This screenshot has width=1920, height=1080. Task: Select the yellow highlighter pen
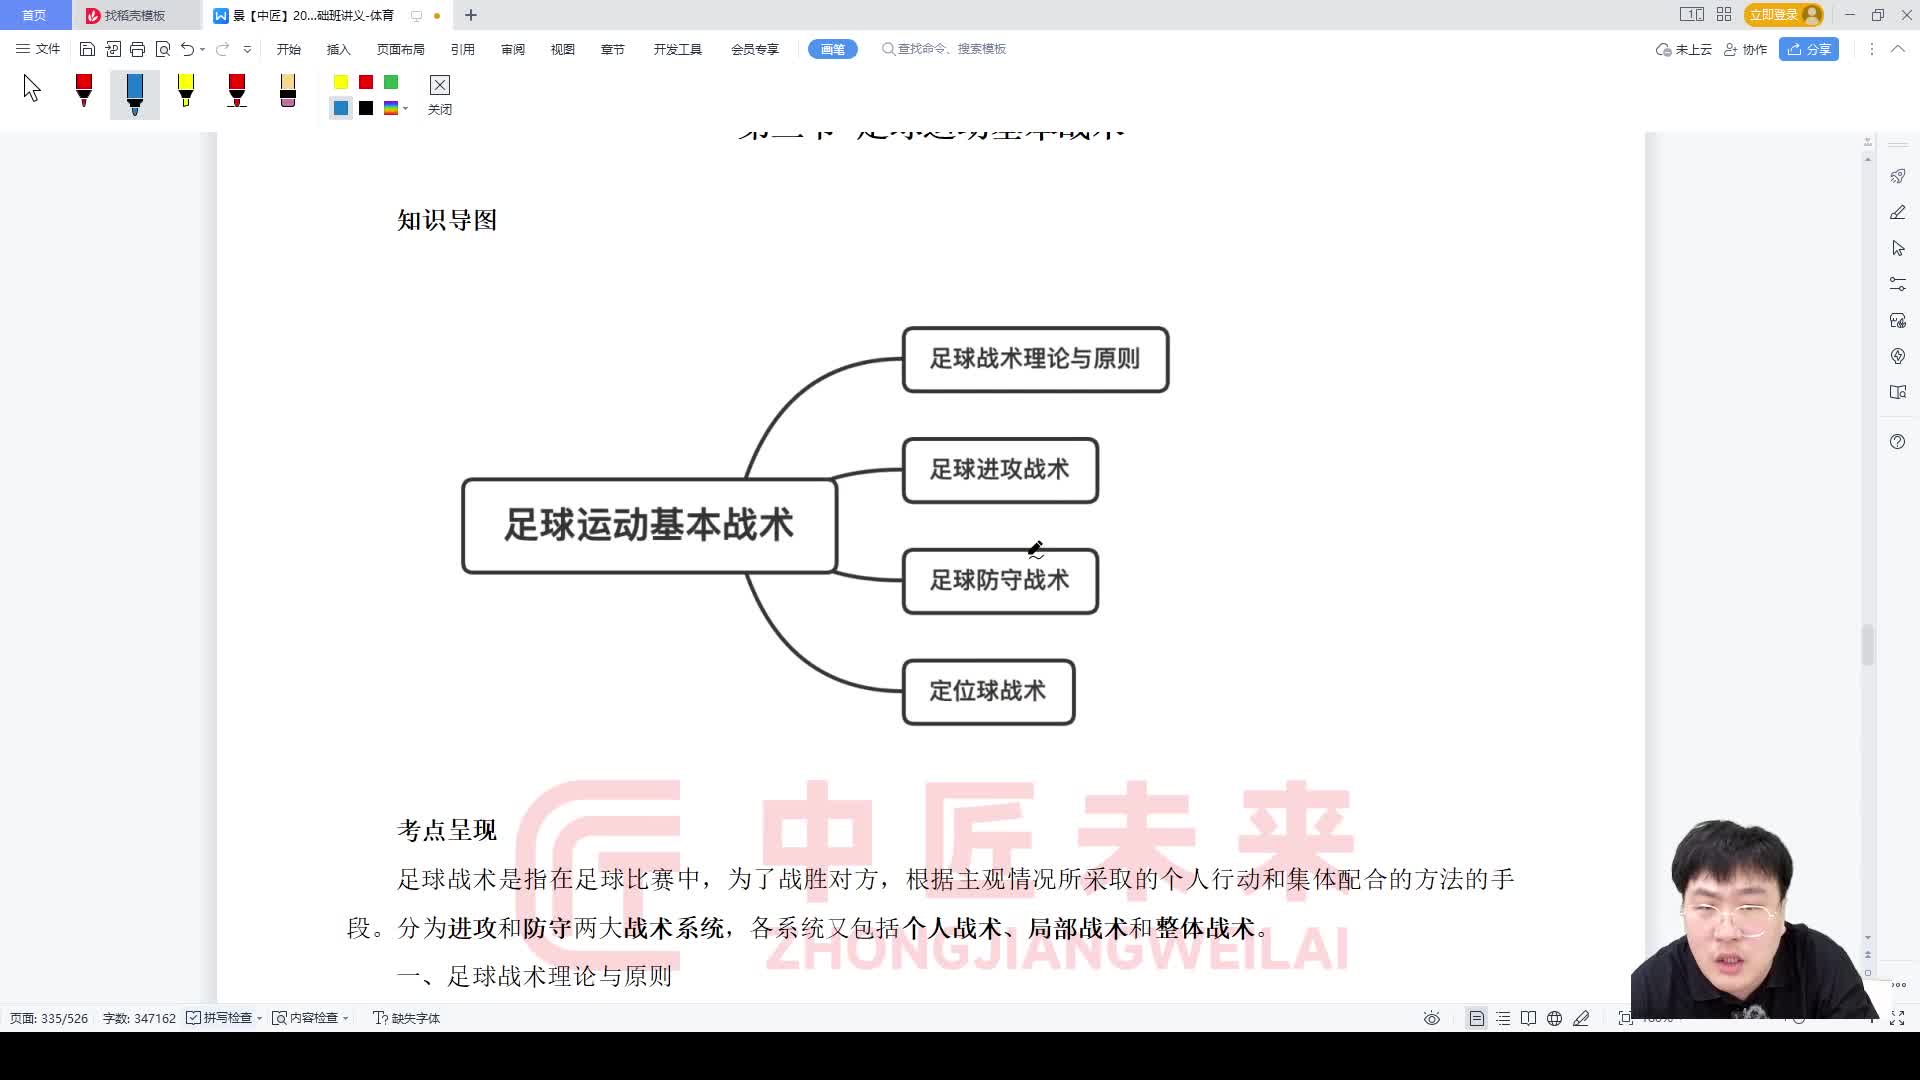pos(186,93)
